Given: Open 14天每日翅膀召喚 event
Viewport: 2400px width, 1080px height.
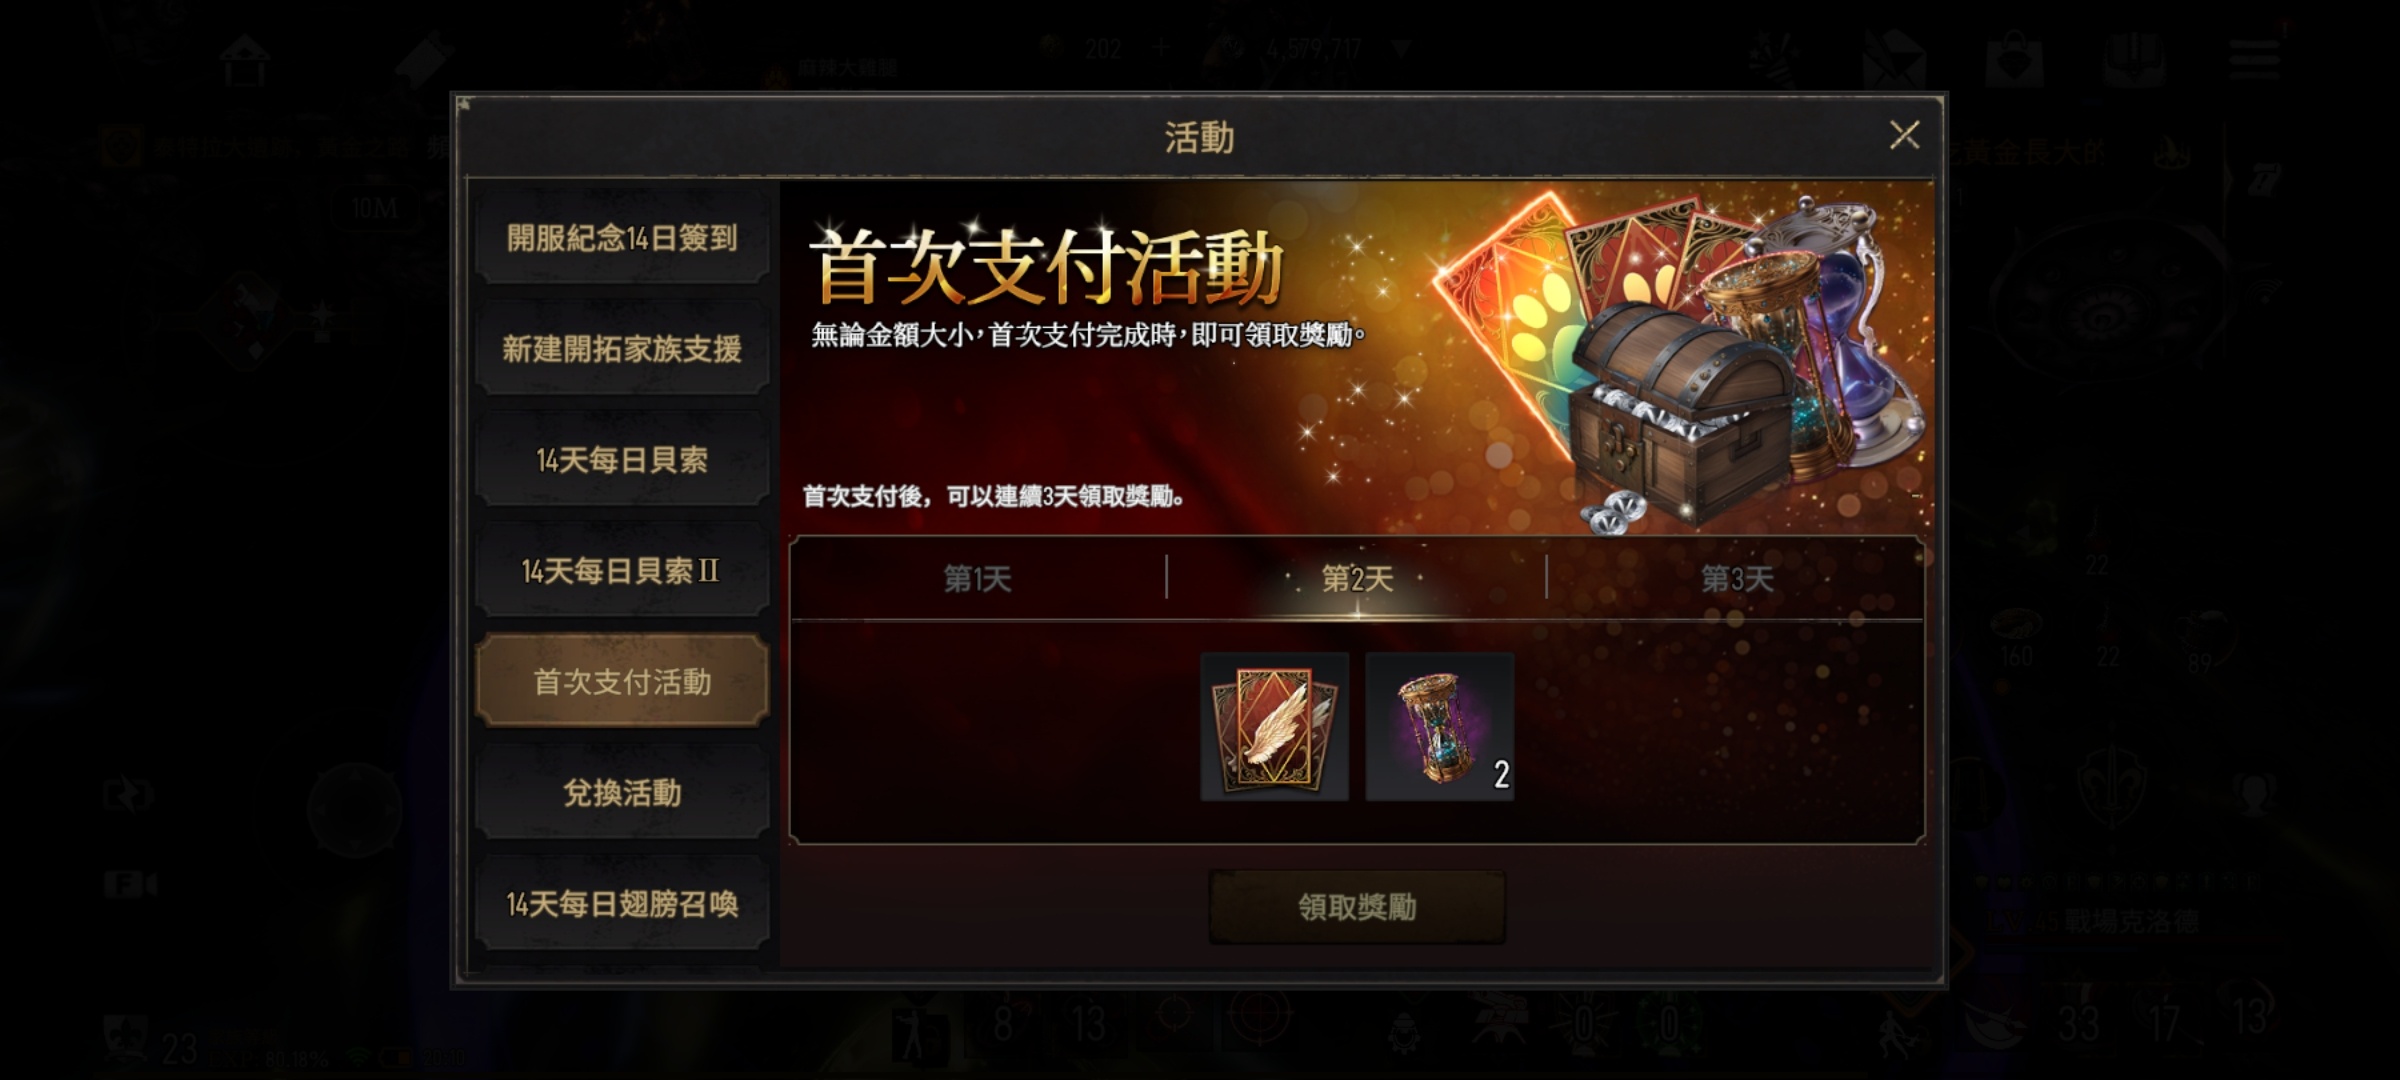Looking at the screenshot, I should pyautogui.click(x=622, y=904).
